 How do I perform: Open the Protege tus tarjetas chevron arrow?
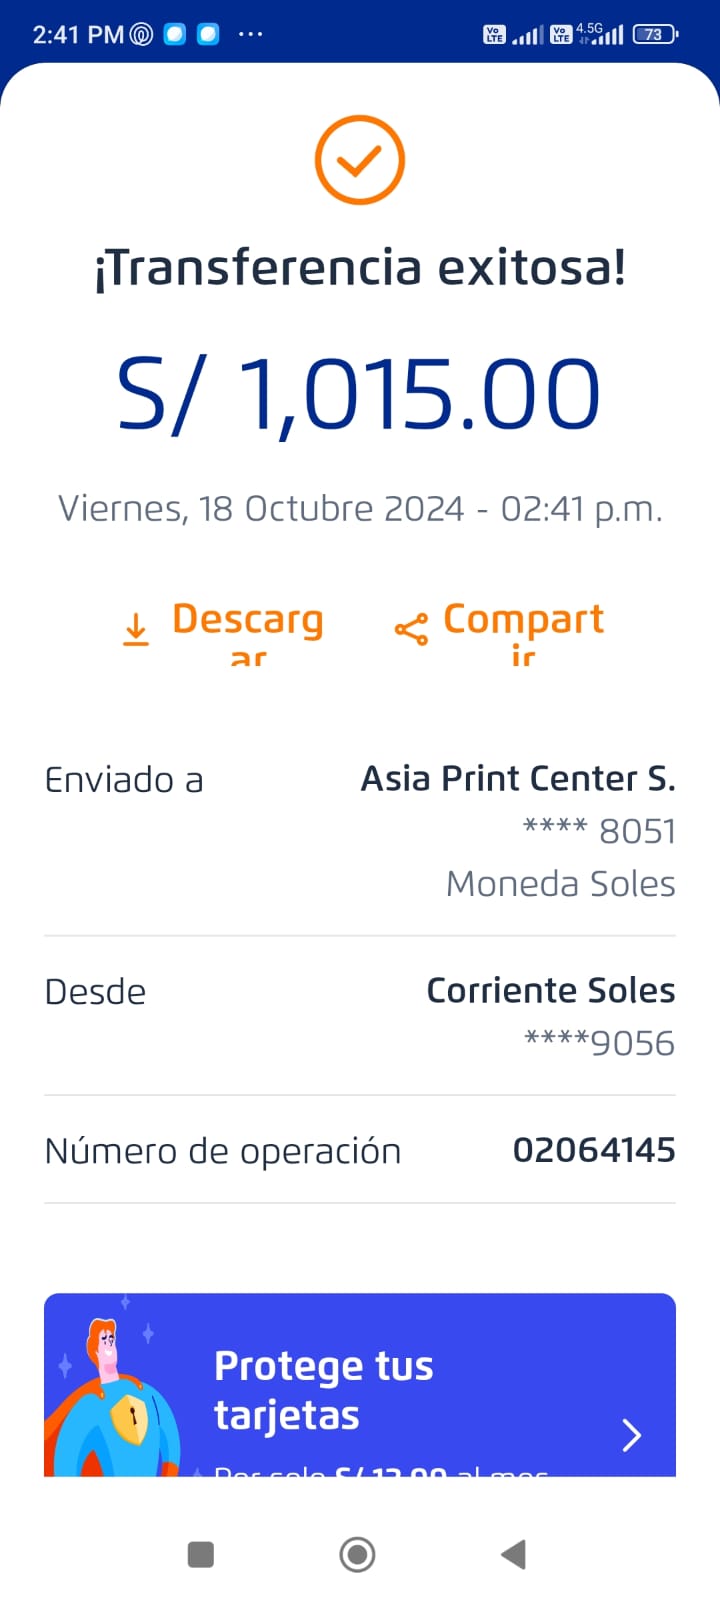631,1435
